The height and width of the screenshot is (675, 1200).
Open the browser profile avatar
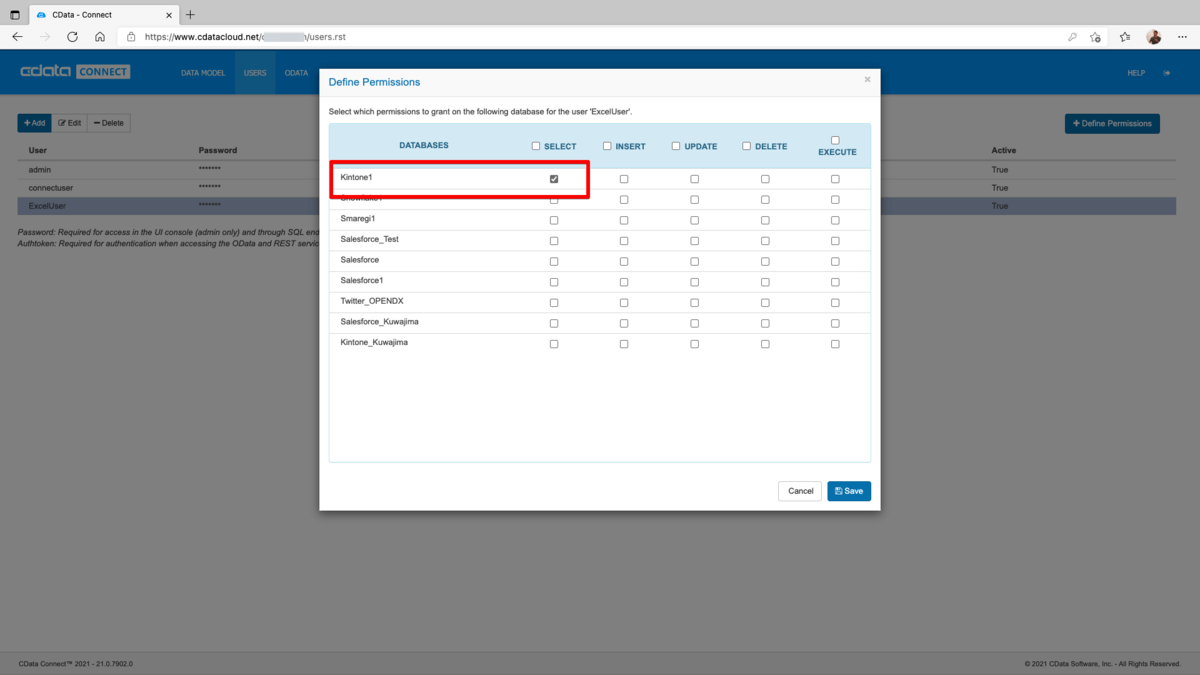pyautogui.click(x=1153, y=37)
